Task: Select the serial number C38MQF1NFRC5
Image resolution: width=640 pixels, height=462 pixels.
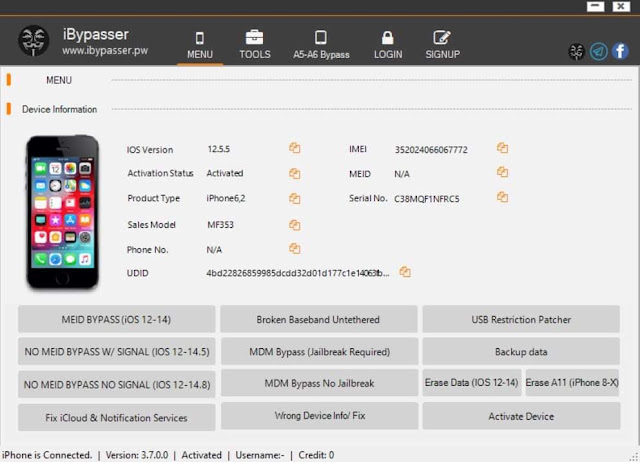Action: 427,199
